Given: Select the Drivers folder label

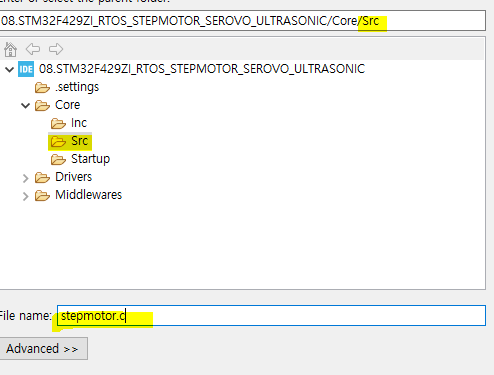Looking at the screenshot, I should pyautogui.click(x=74, y=177).
